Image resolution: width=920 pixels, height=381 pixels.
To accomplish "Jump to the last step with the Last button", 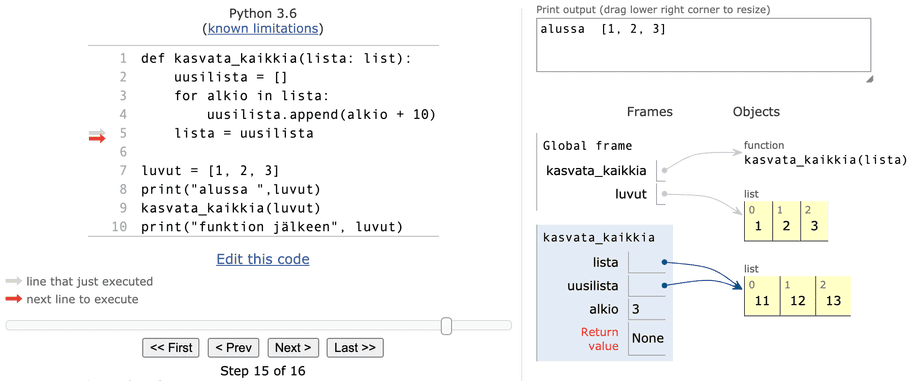I will (355, 348).
